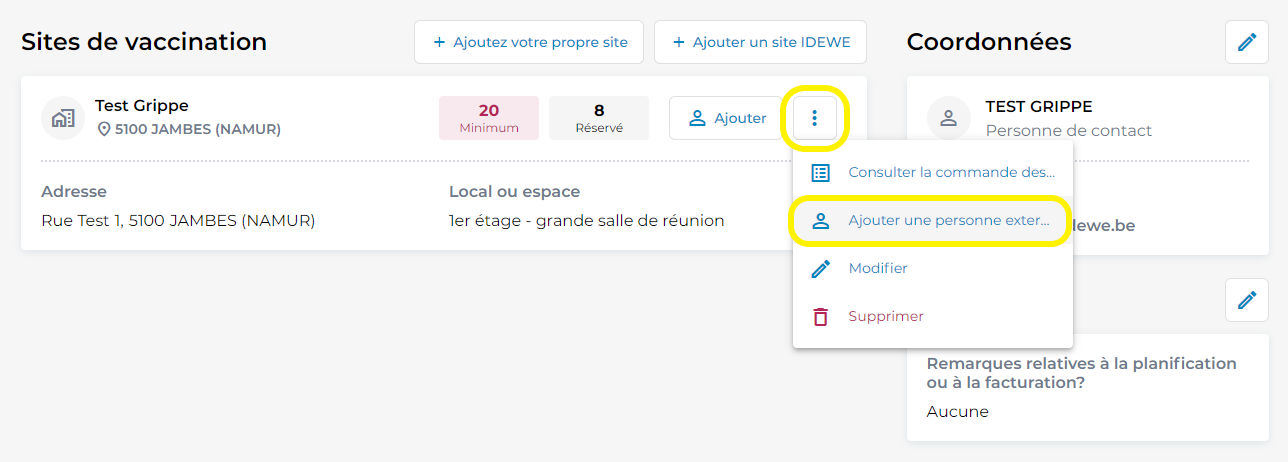Image resolution: width=1288 pixels, height=462 pixels.
Task: Click the location pin icon near 5100 JAMBES
Action: point(103,129)
